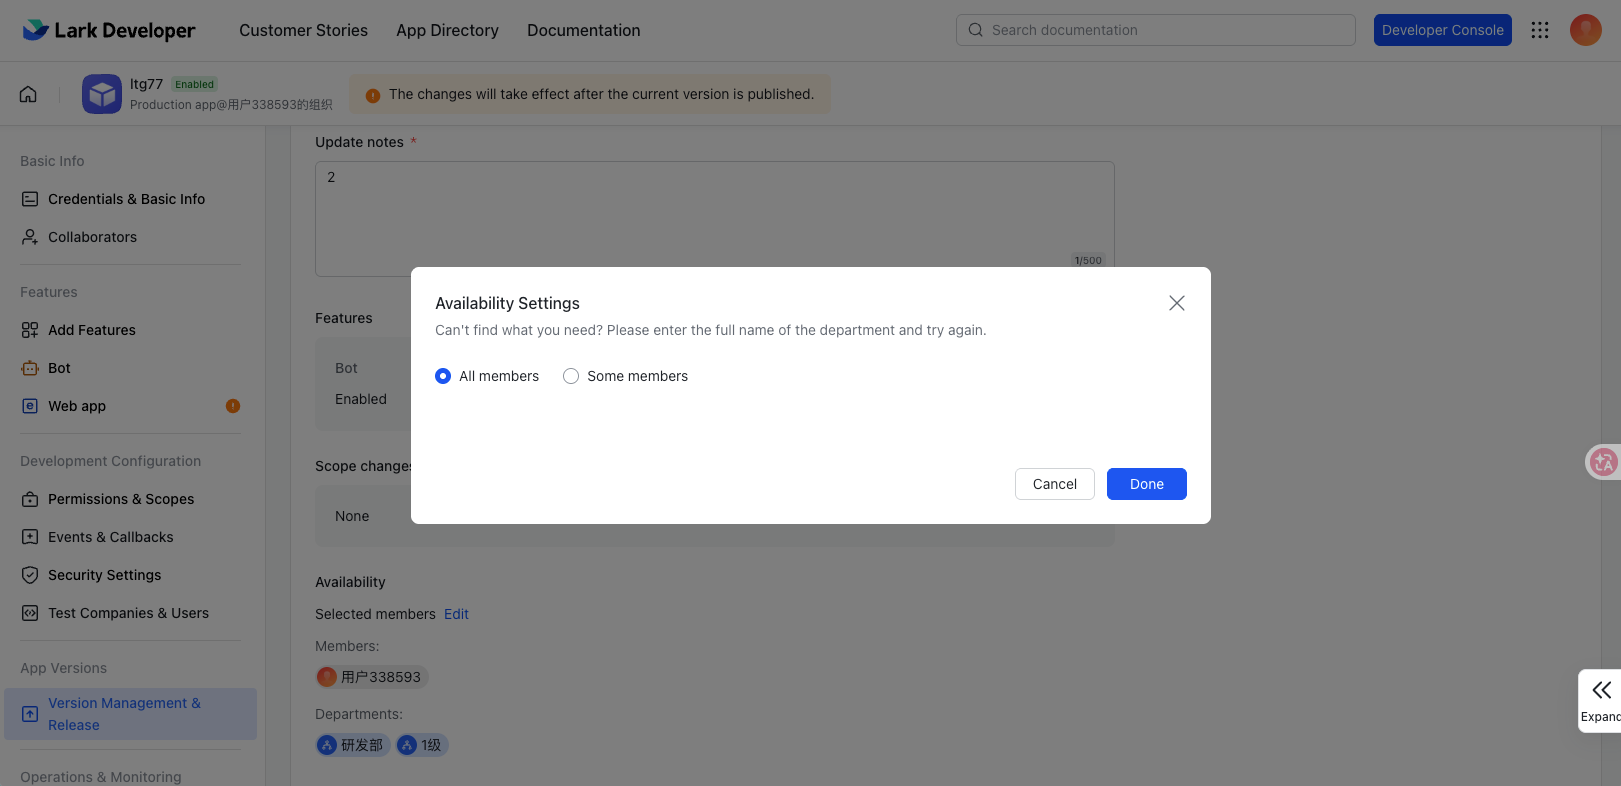This screenshot has width=1621, height=786.
Task: Select the All members radio option
Action: pos(443,376)
